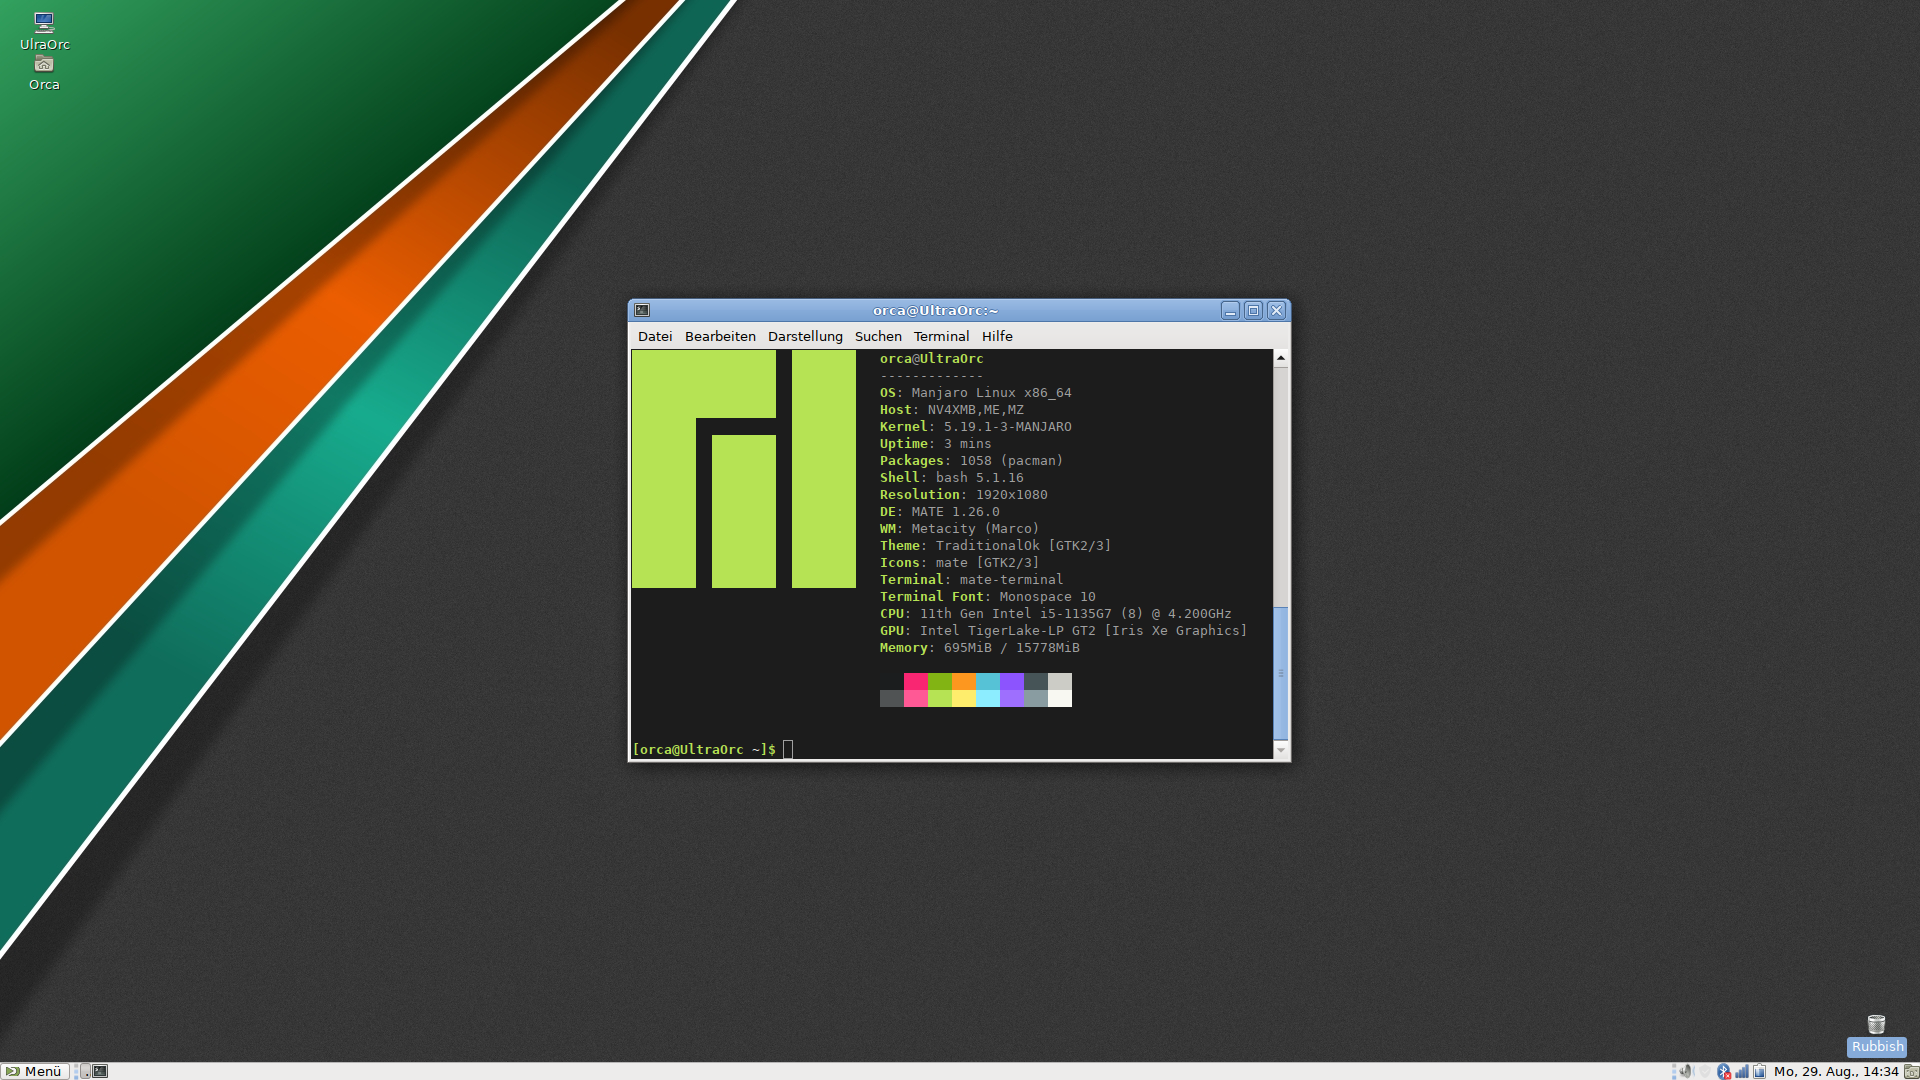Click the Host value 'NV4XMB,ME,MZ'

975,410
